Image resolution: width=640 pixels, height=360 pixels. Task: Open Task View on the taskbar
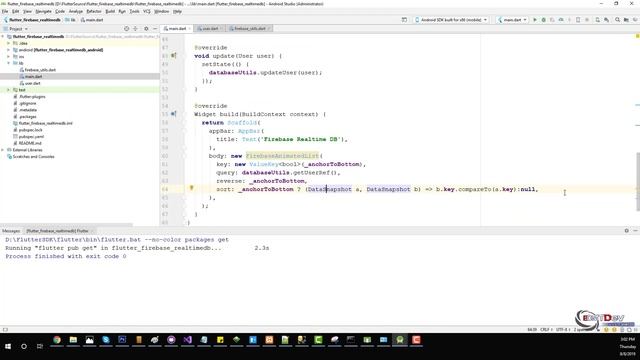[x=40, y=346]
